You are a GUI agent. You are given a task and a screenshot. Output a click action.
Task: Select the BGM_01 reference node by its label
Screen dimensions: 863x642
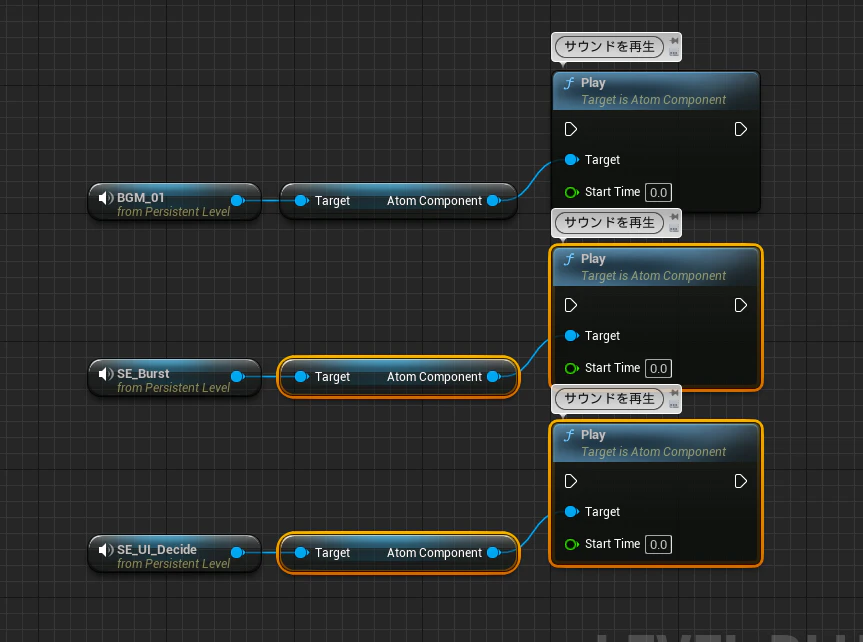[x=140, y=198]
